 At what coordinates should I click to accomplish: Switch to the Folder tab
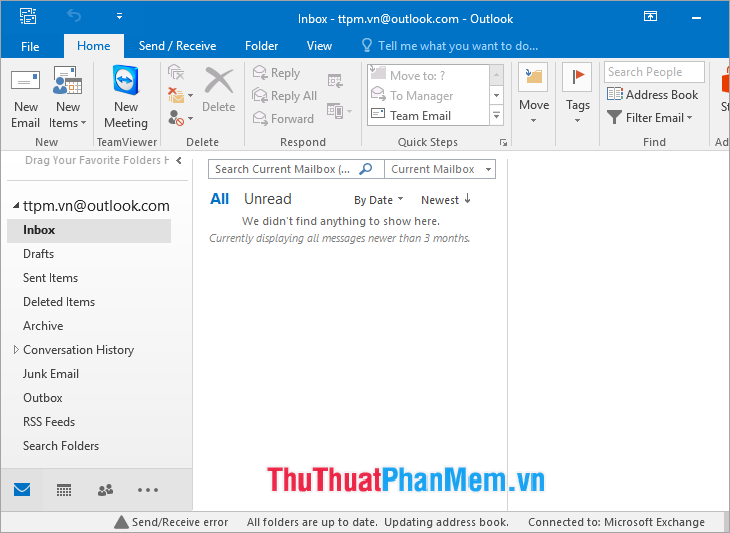coord(262,46)
